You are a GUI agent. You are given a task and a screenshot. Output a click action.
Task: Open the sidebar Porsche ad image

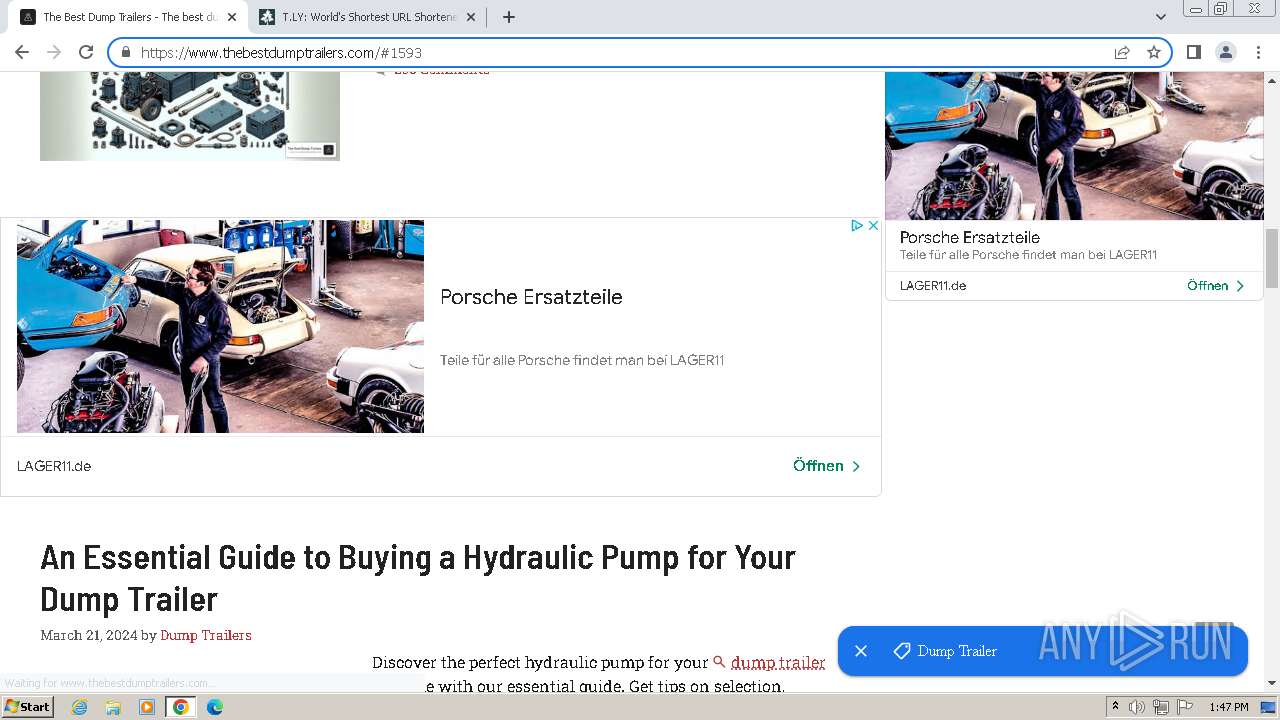(x=1074, y=146)
